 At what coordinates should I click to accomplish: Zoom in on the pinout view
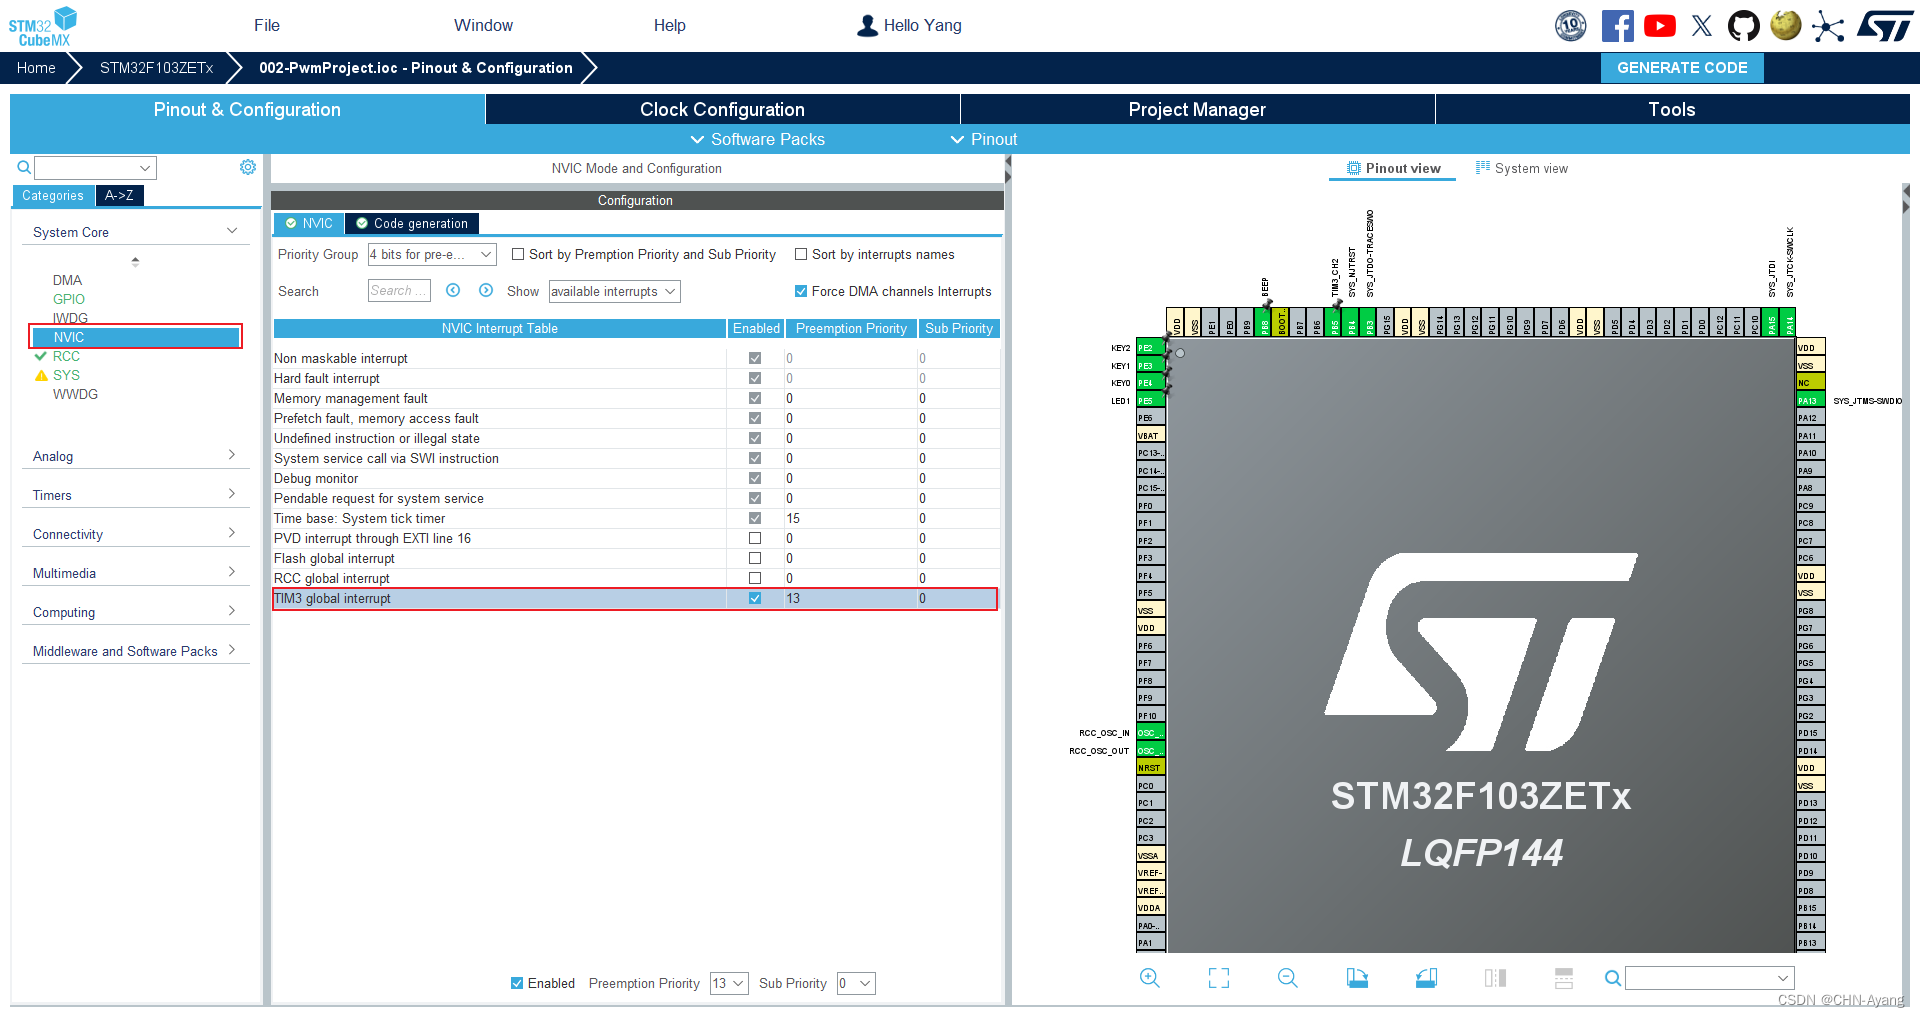pos(1150,978)
